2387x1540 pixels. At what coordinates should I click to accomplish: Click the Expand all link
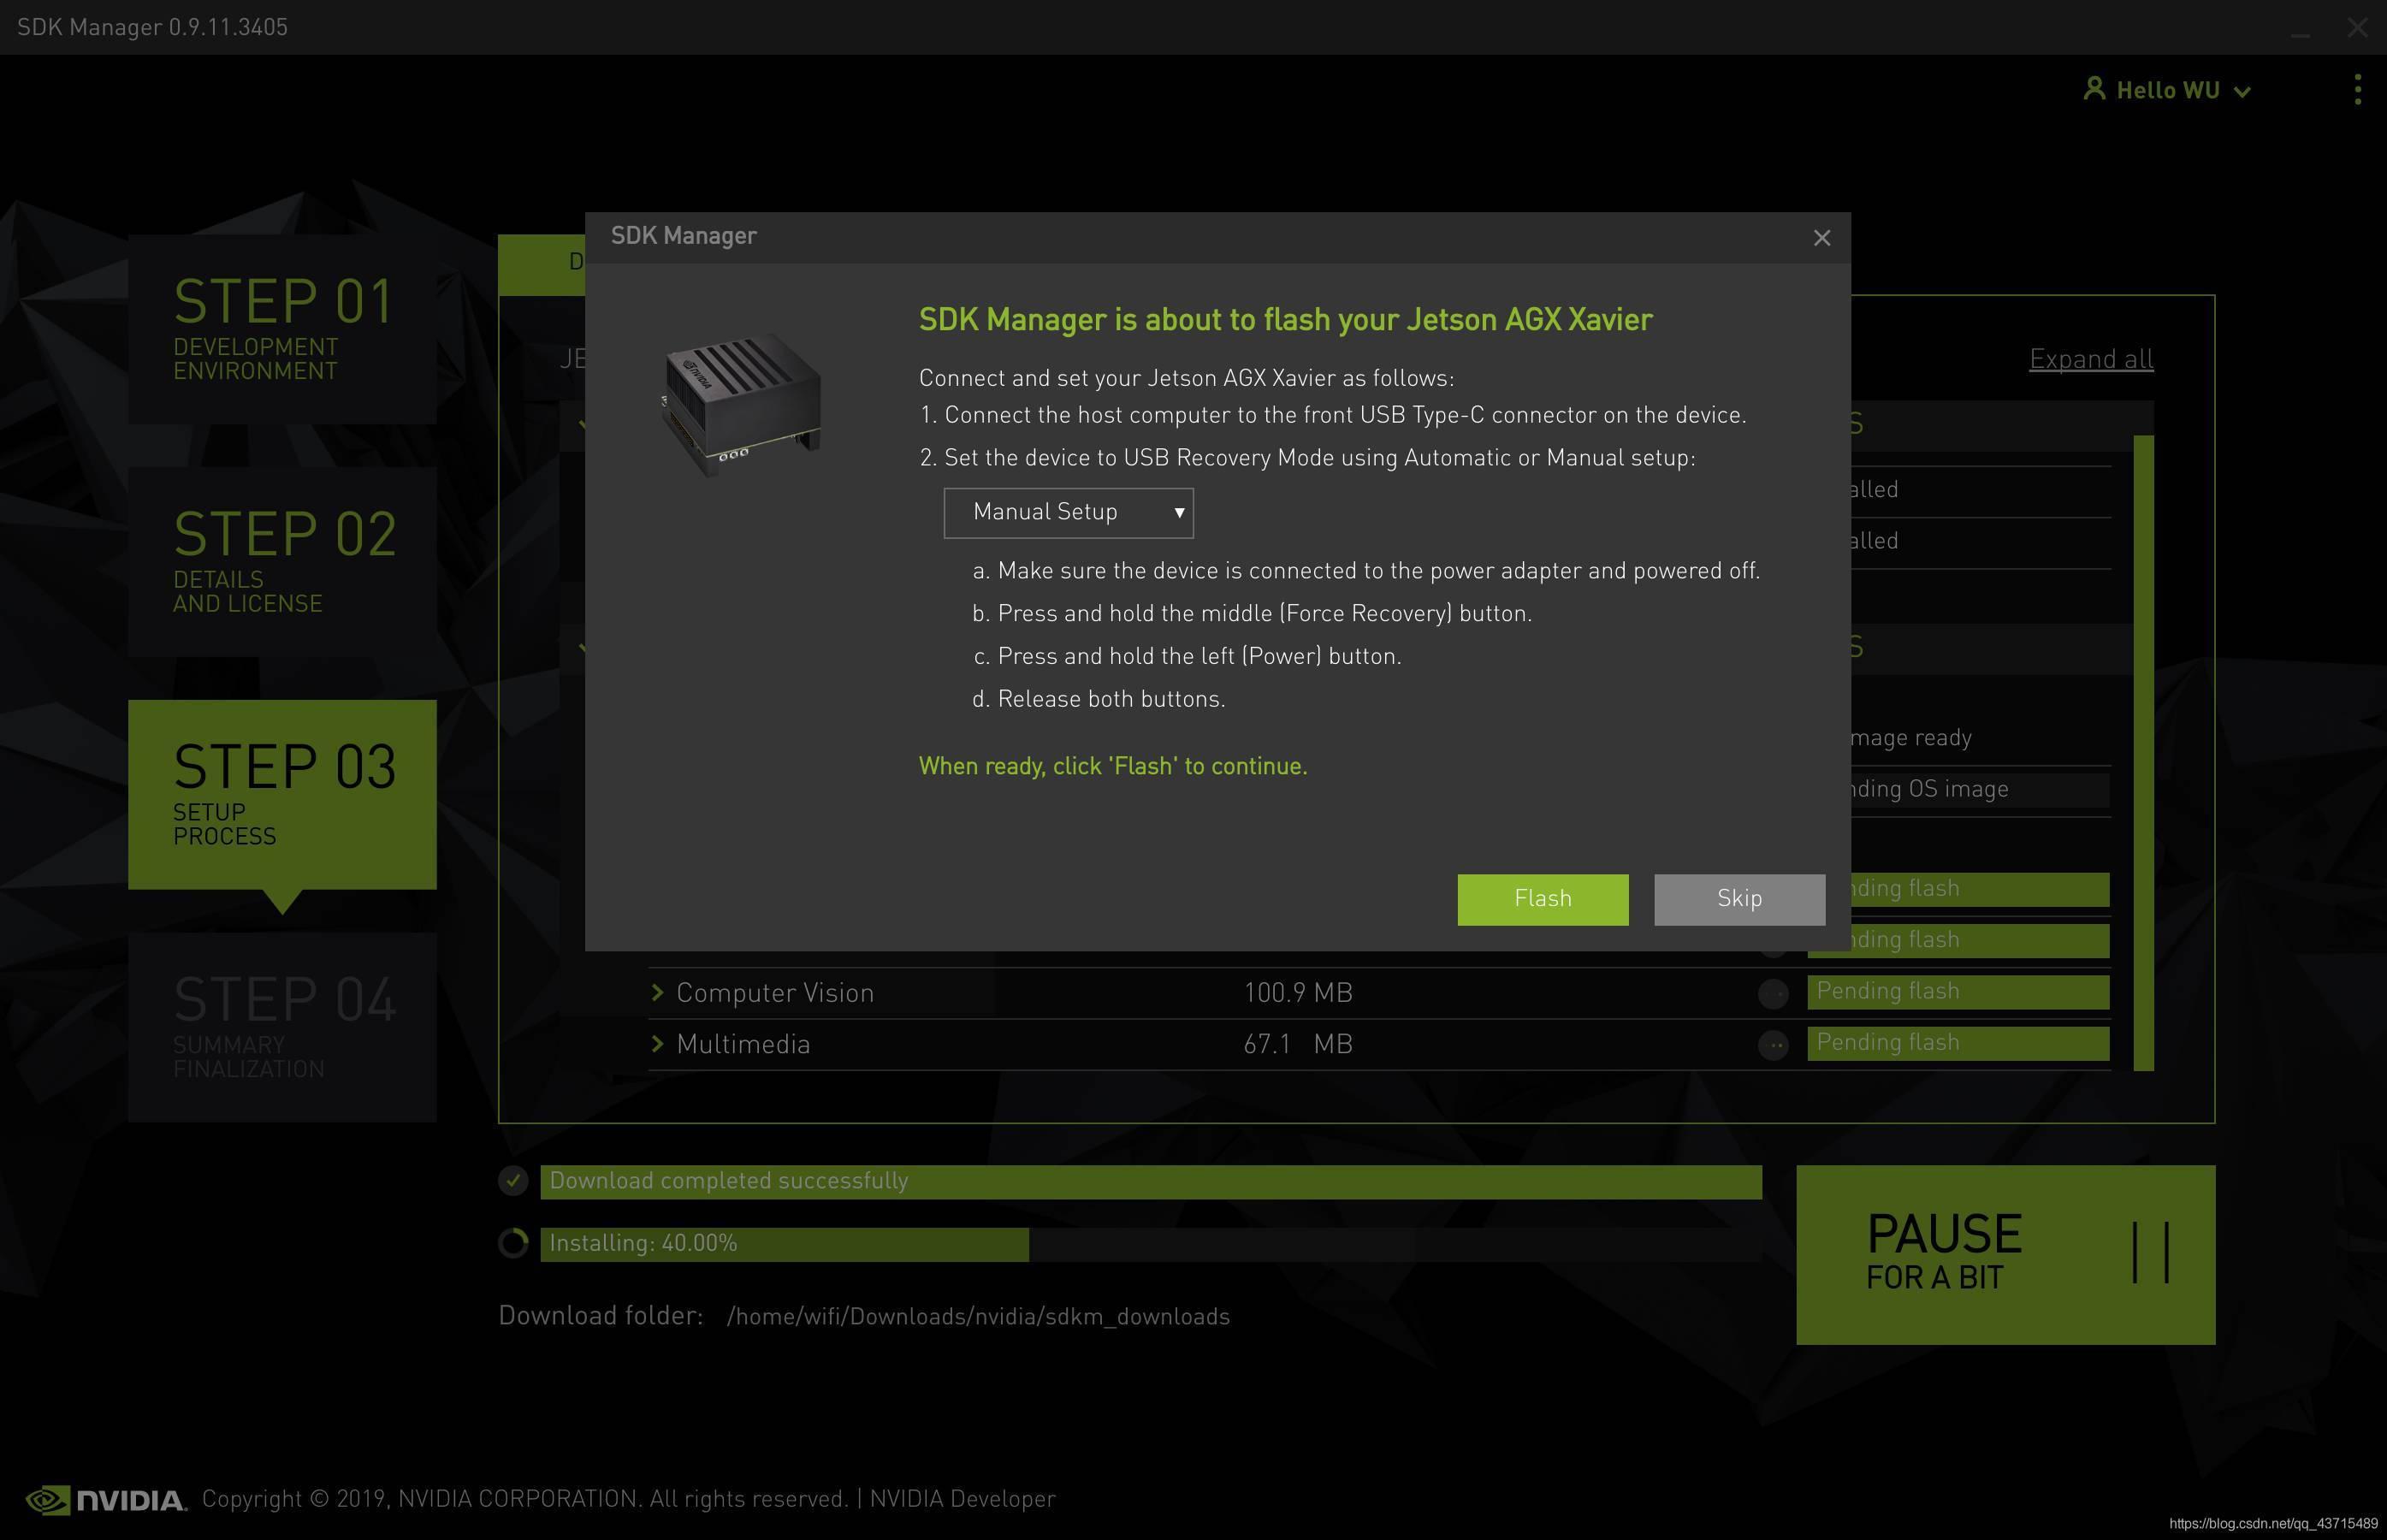pos(2090,359)
